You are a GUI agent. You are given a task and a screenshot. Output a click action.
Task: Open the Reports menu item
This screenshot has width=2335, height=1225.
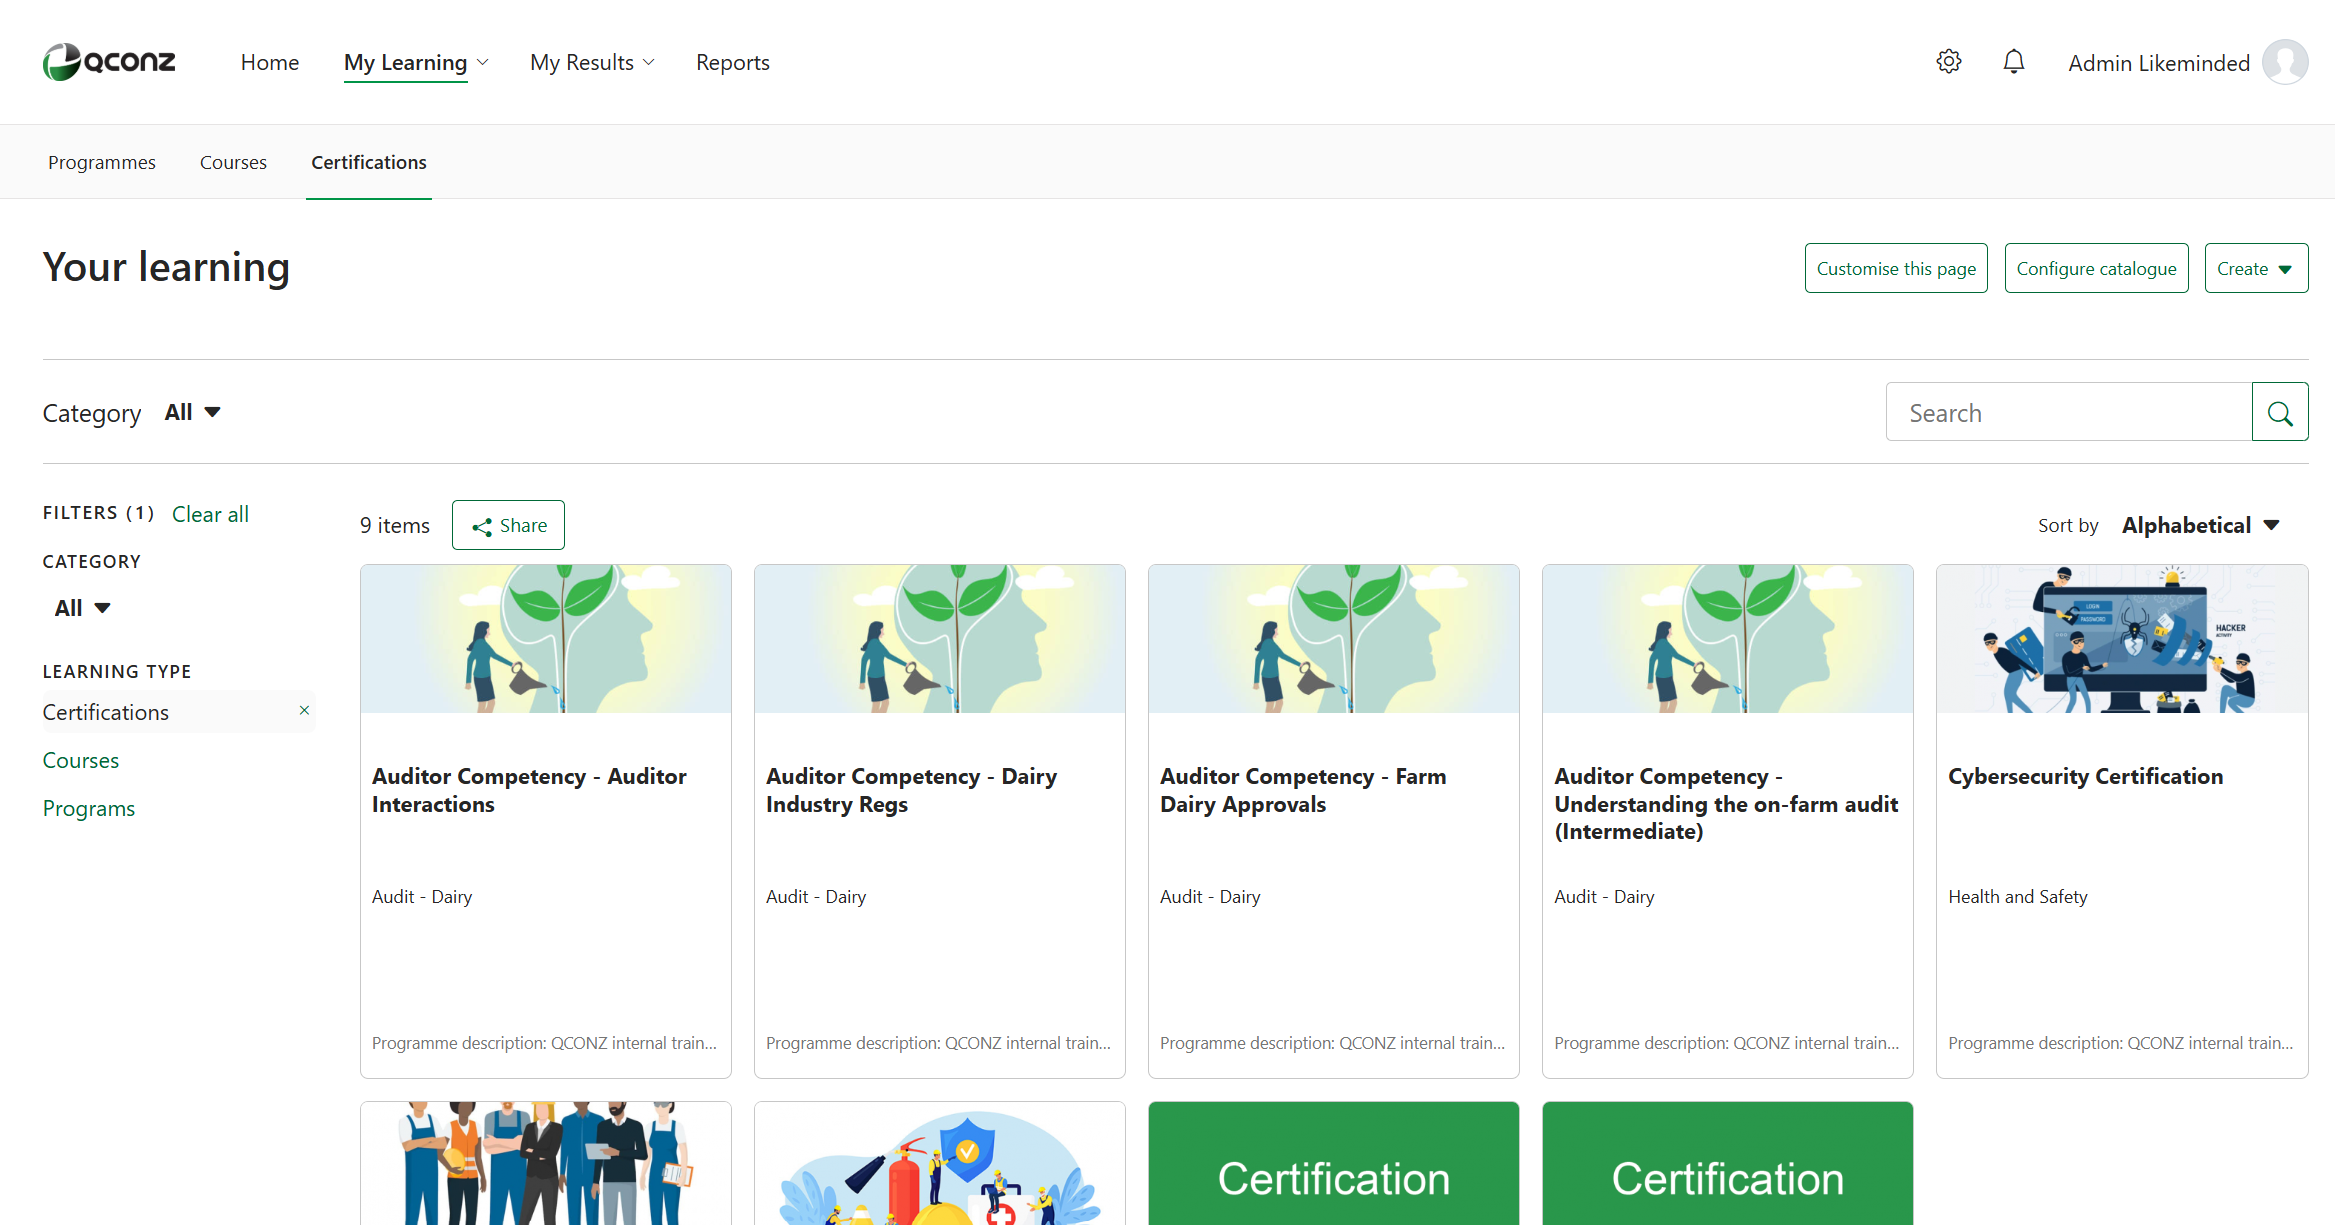(x=733, y=62)
